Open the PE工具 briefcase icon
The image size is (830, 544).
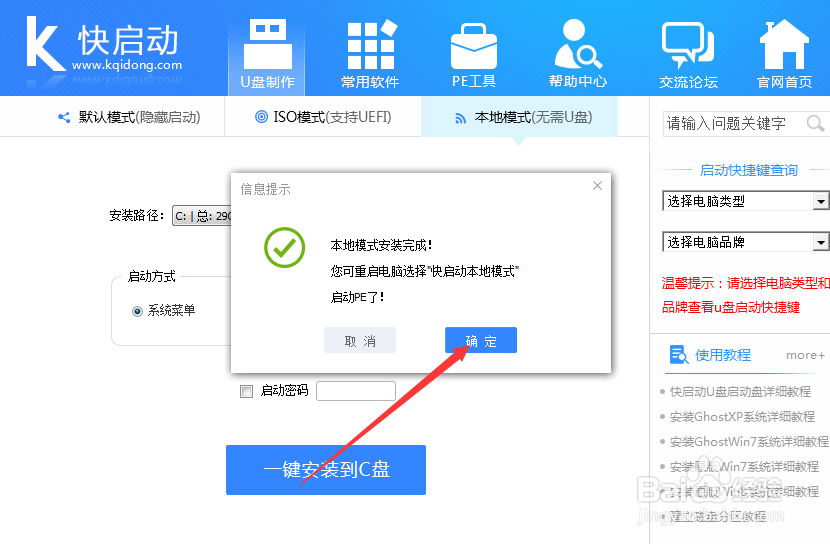474,46
